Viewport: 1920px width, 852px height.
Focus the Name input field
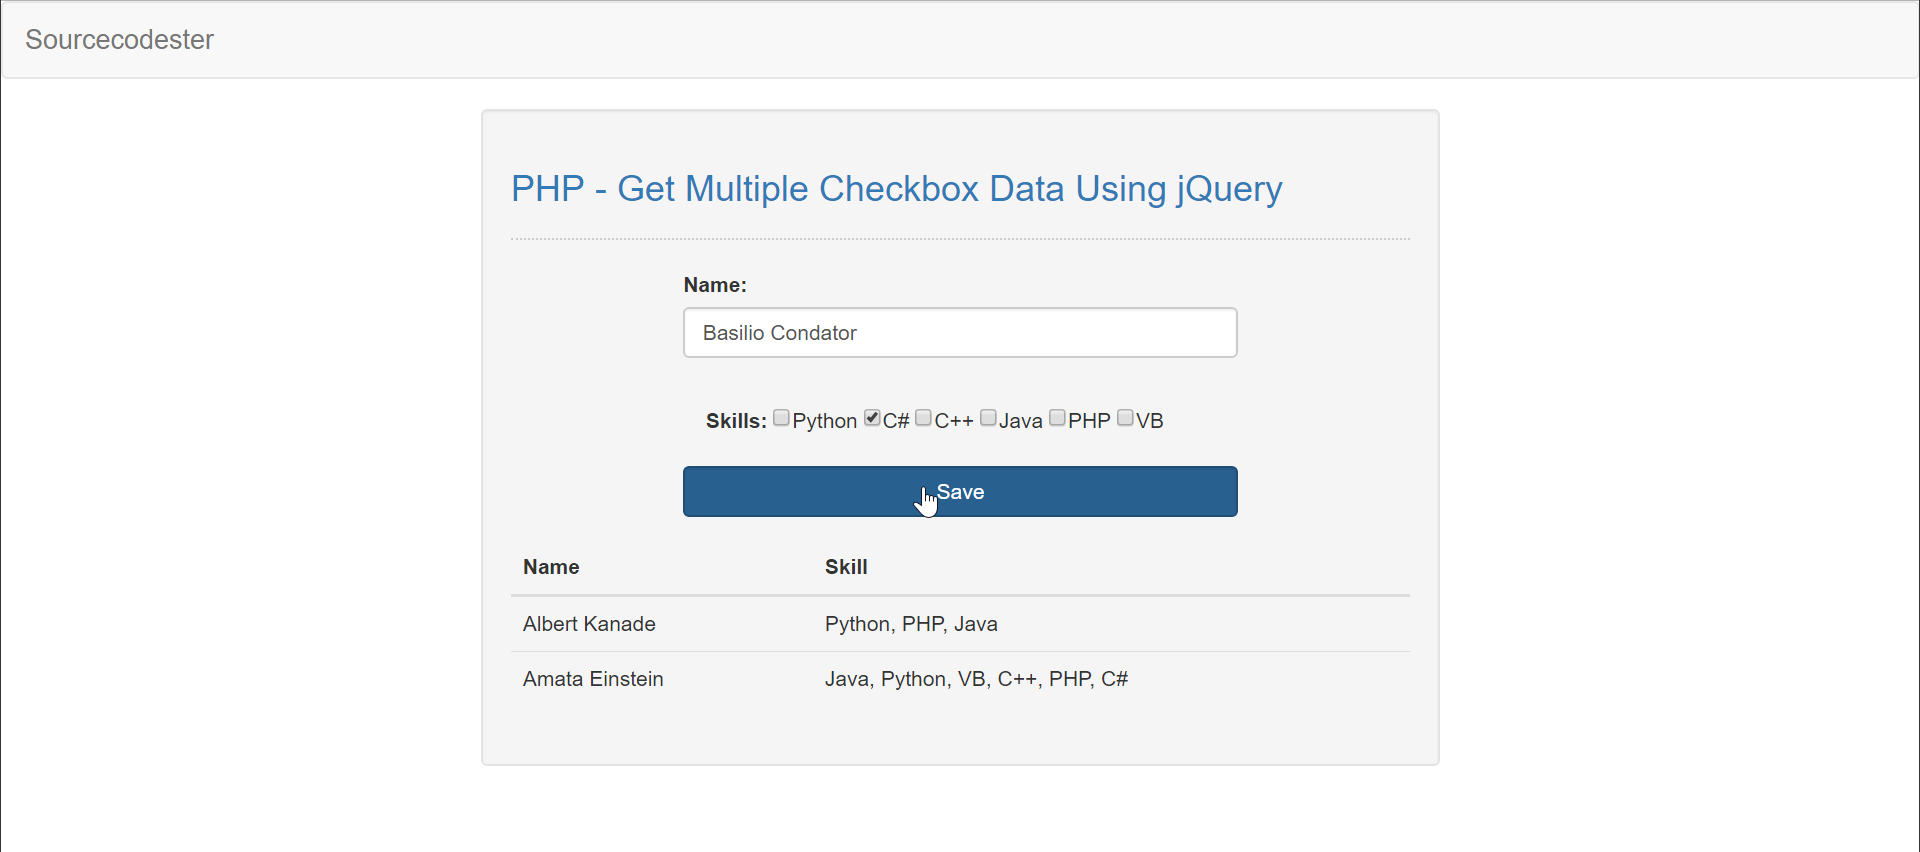(959, 333)
